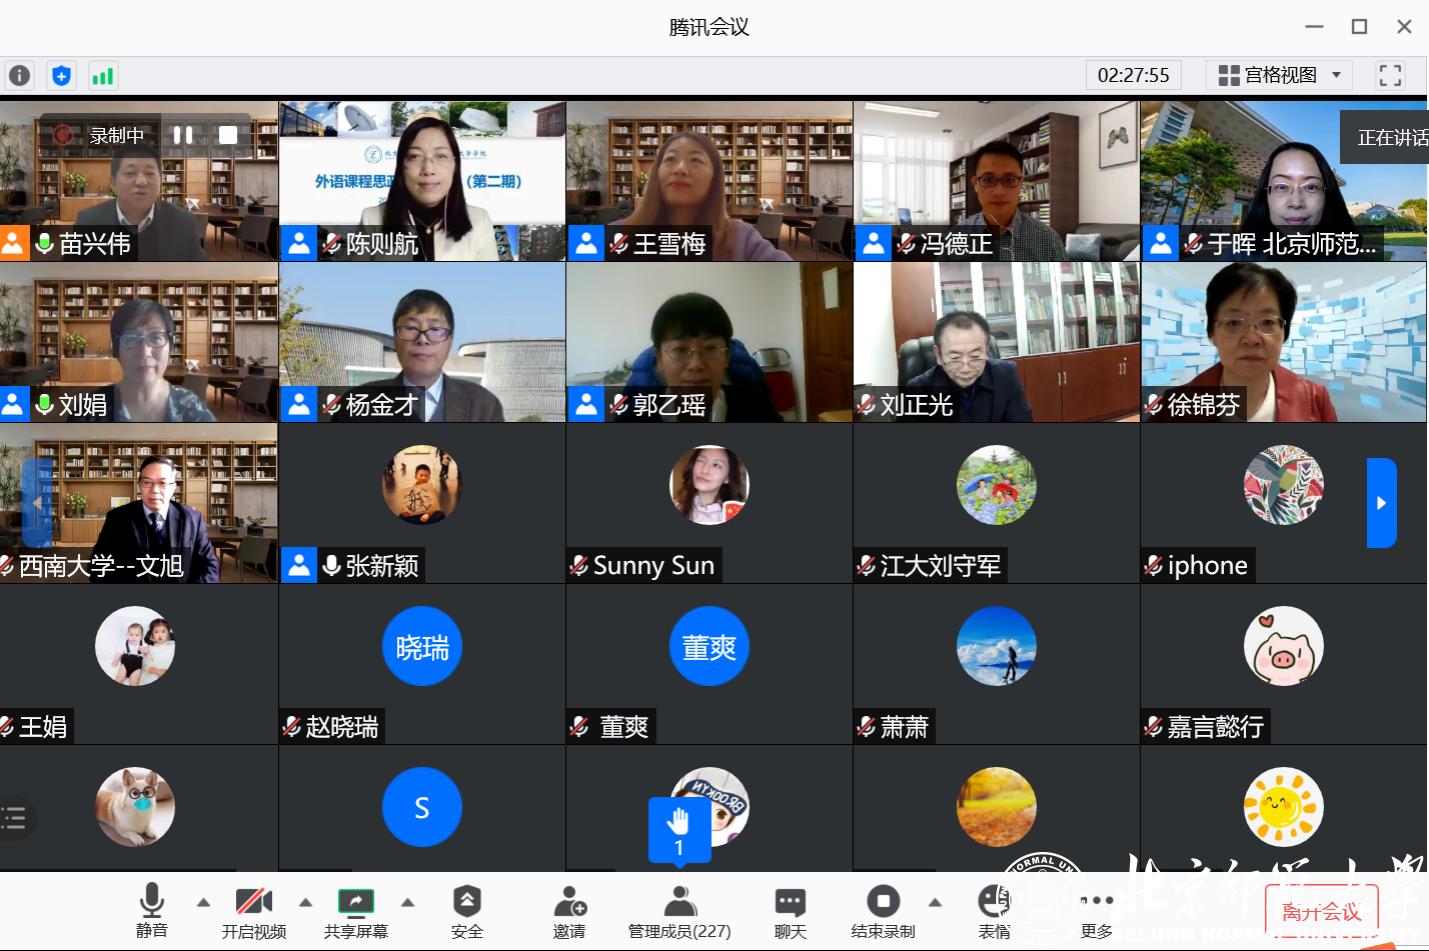Stop recording with the square button

point(228,135)
